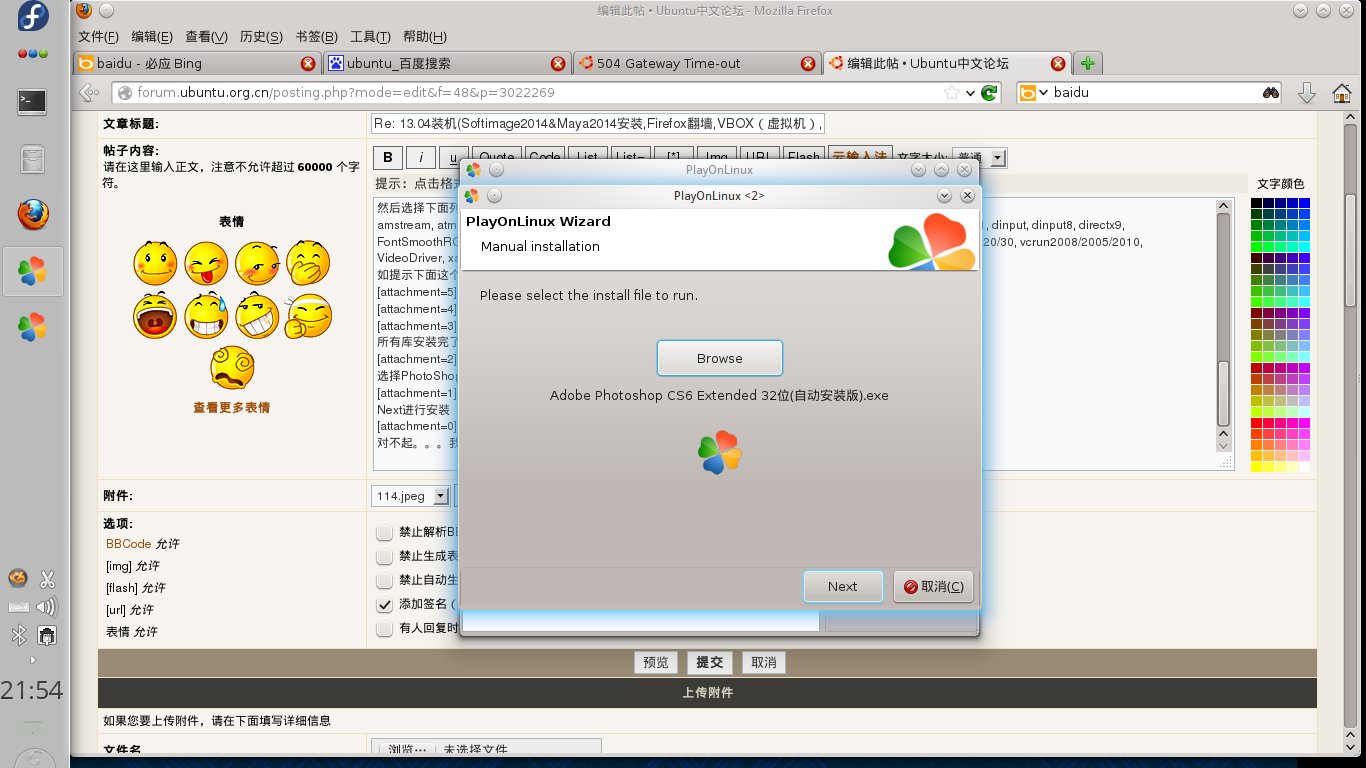Click the 预览 preview button
1366x768 pixels.
[656, 662]
